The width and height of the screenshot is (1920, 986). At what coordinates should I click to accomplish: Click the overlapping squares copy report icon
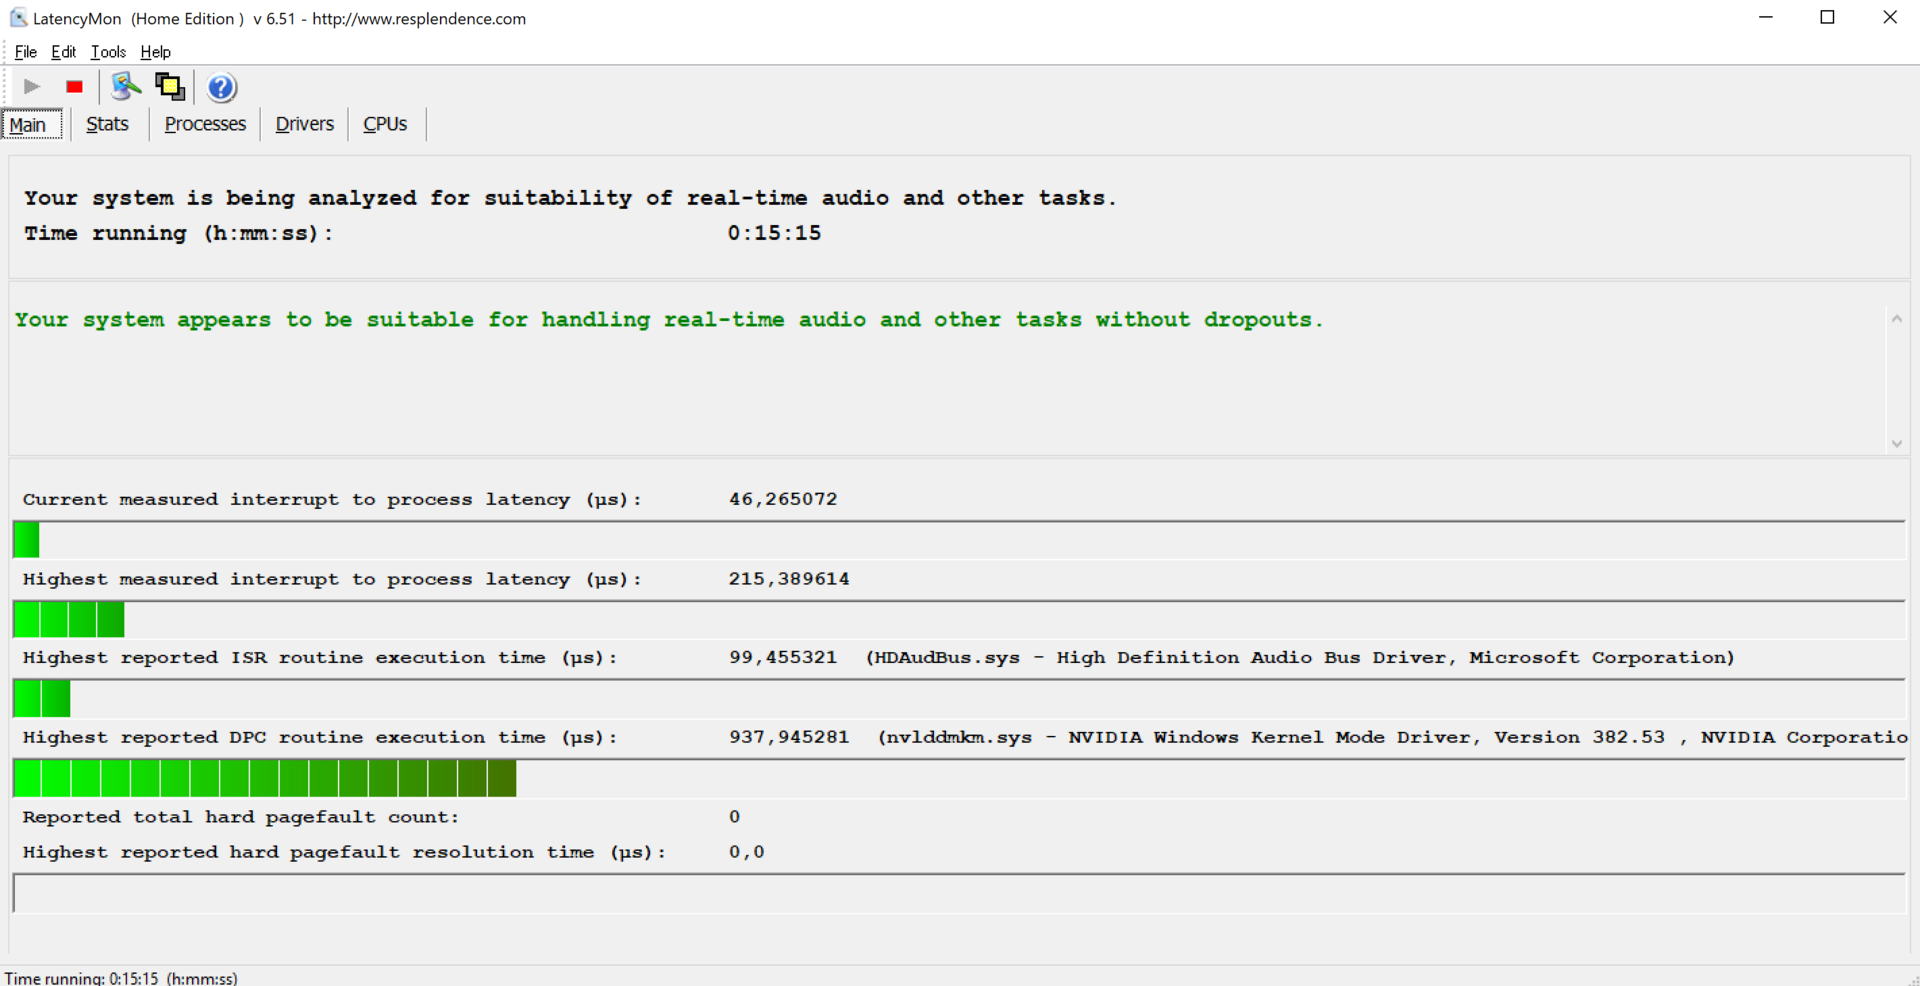(169, 87)
